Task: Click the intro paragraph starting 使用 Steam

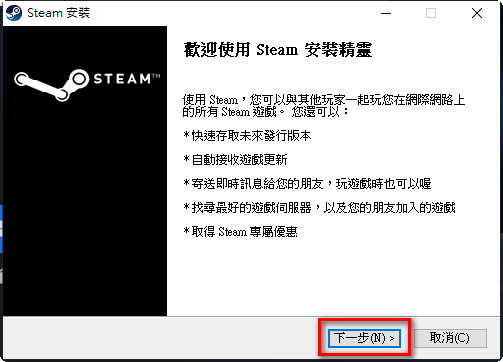Action: [x=324, y=105]
